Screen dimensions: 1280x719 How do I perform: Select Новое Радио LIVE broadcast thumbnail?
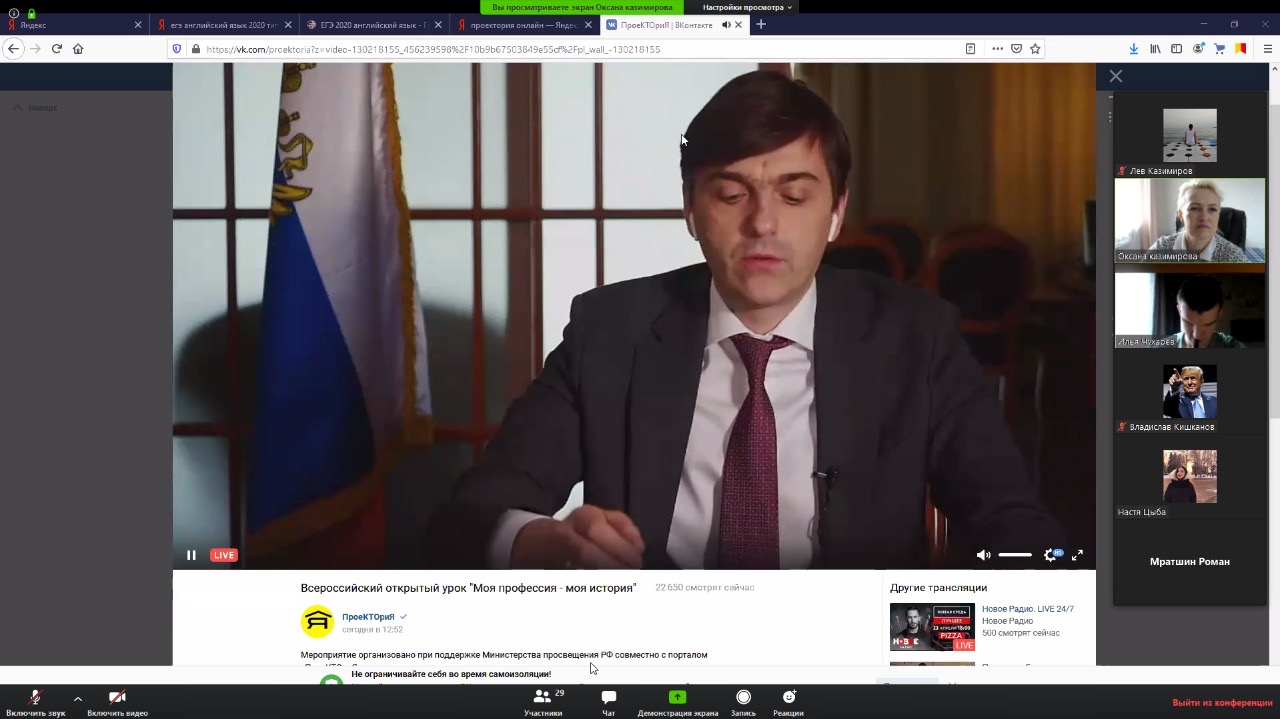[x=931, y=627]
